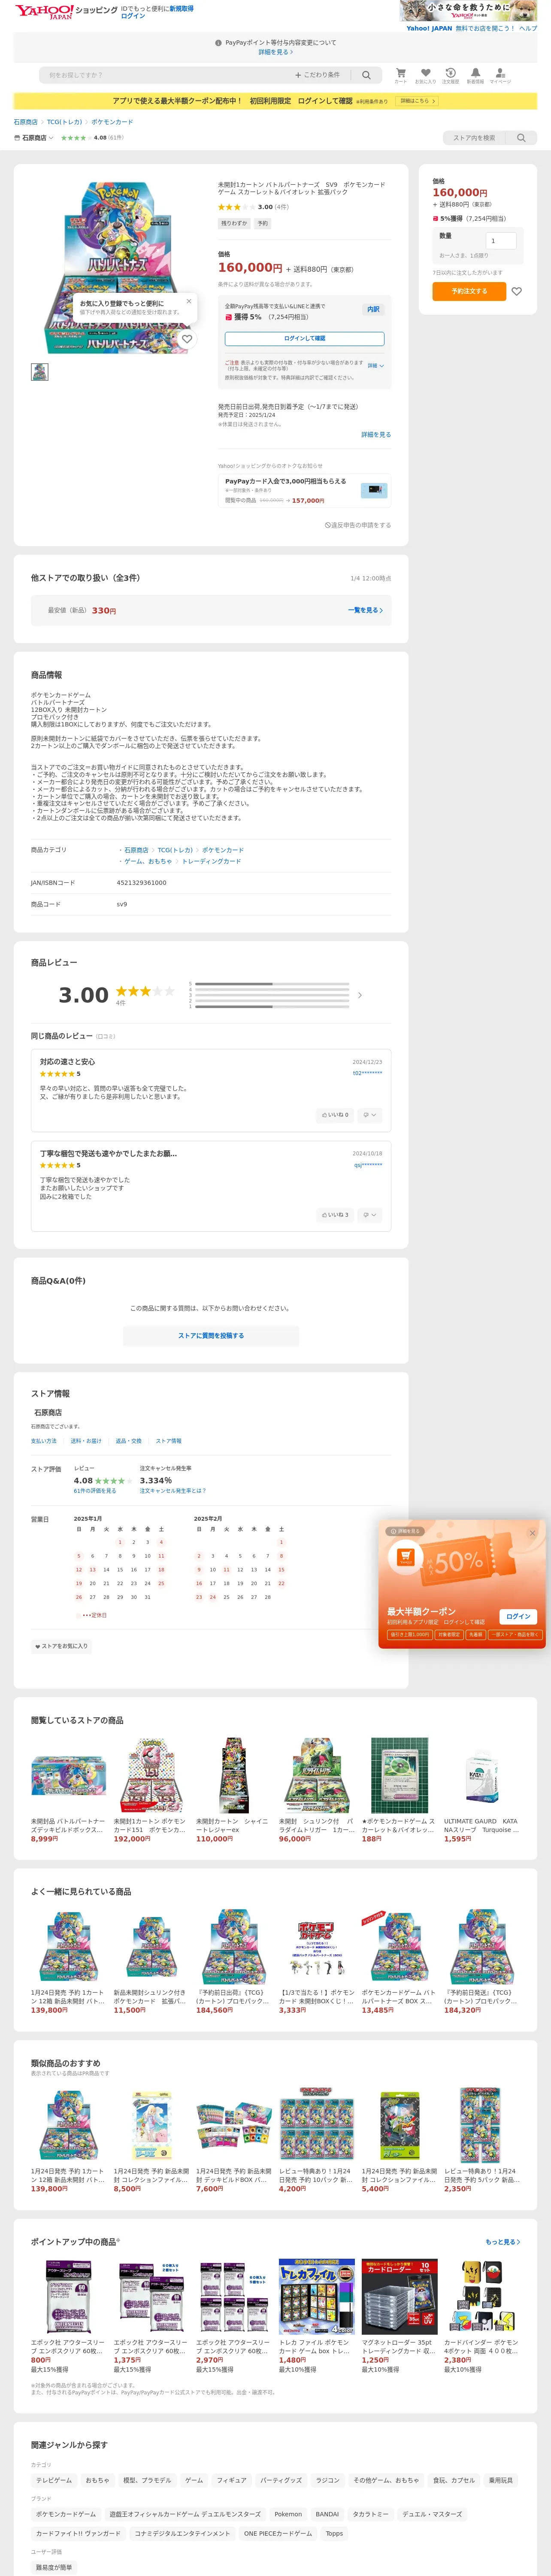Open もっと見る in point-up products
Viewport: 551px width, 2576px height.
tap(502, 2242)
